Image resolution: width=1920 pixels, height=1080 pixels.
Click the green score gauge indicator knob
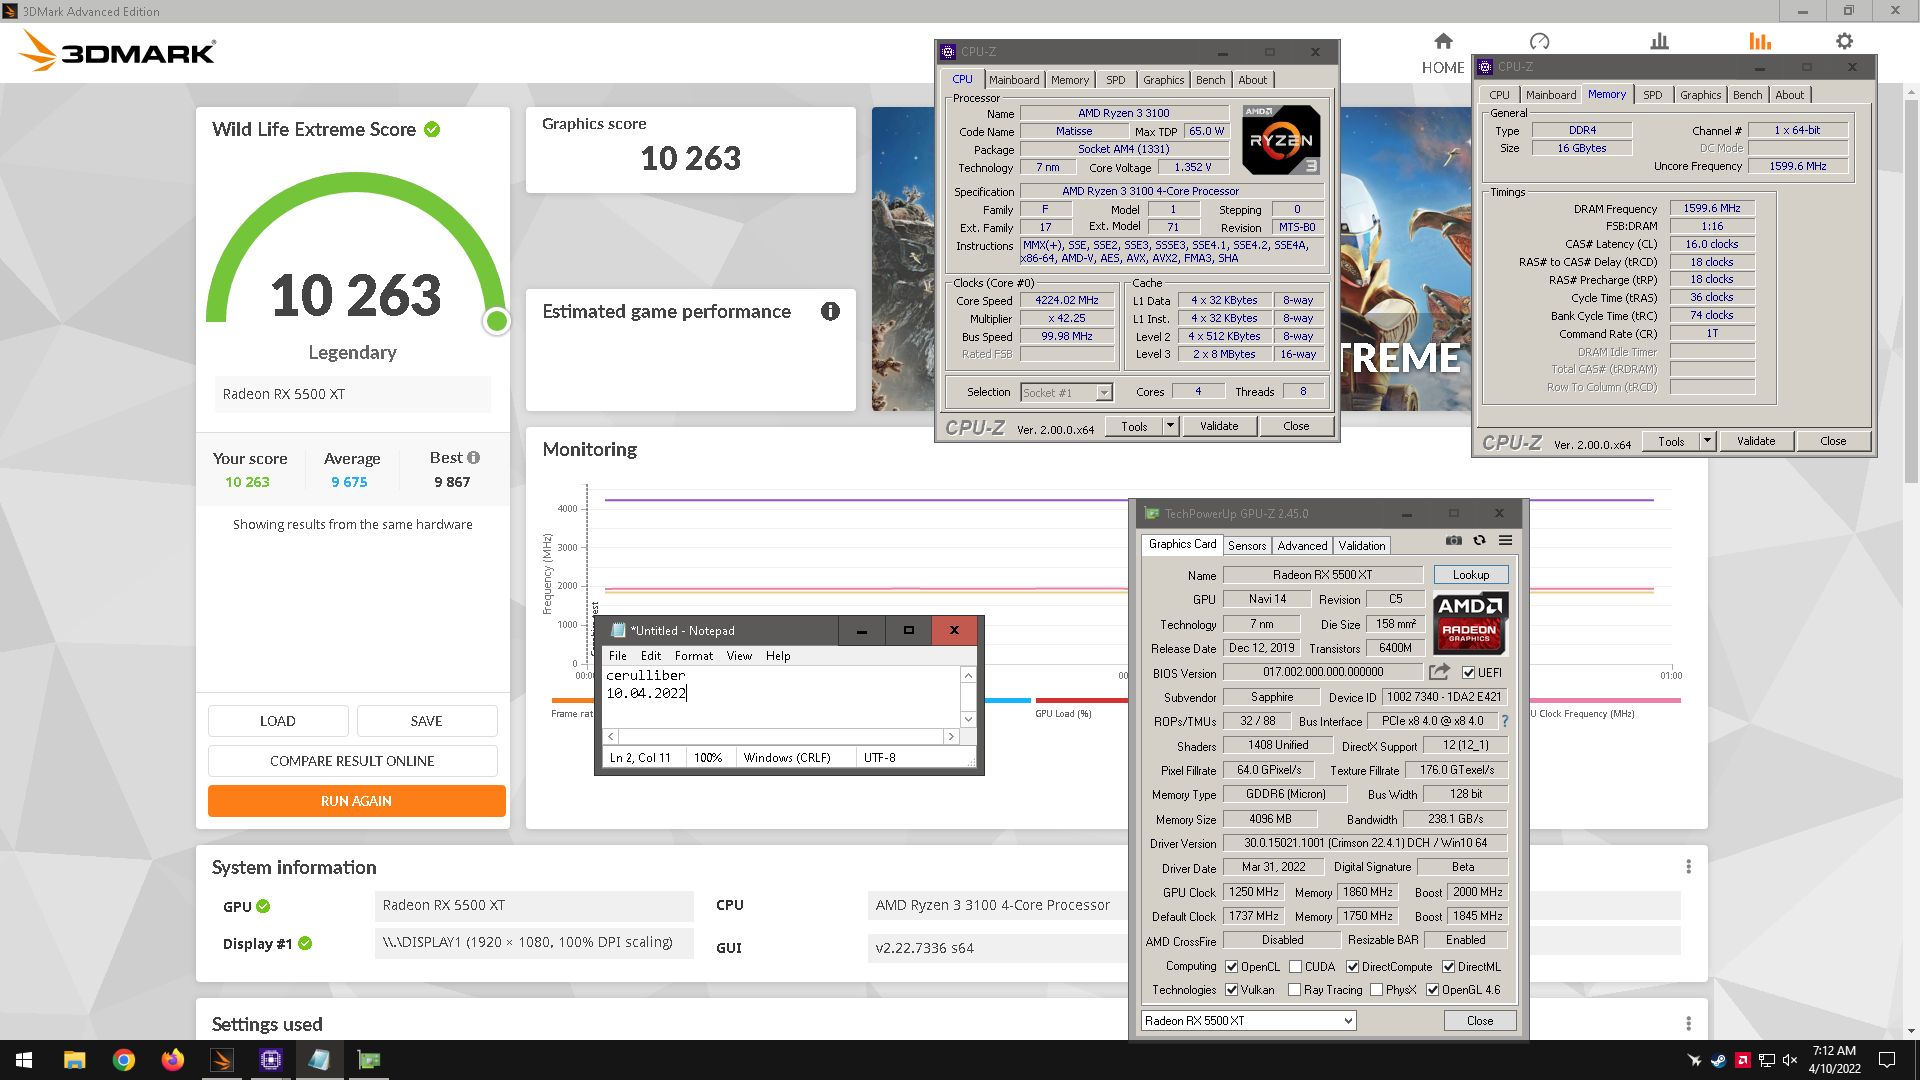click(496, 321)
